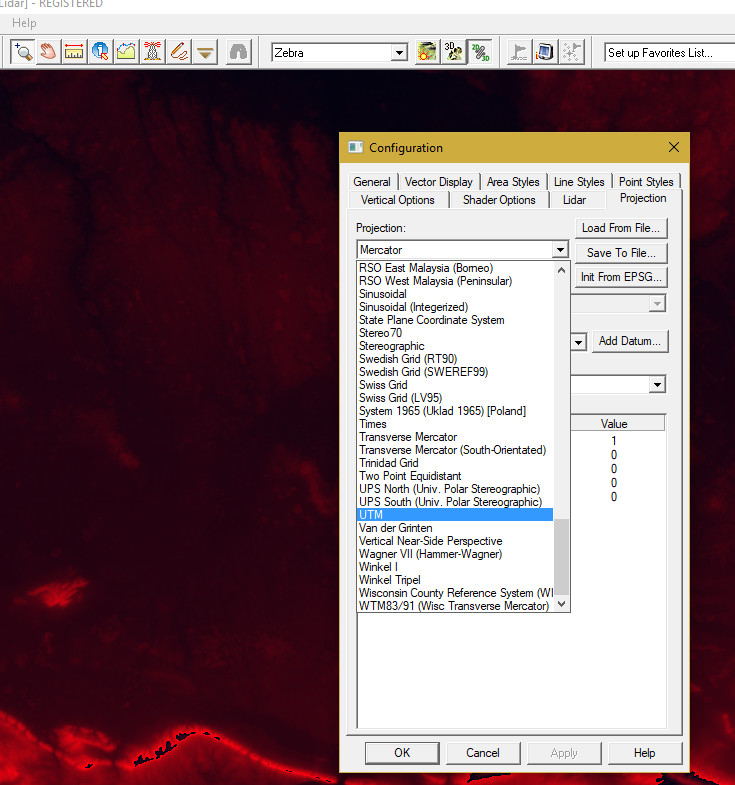Click the Init From EPSG button
The width and height of the screenshot is (735, 785).
tap(621, 277)
